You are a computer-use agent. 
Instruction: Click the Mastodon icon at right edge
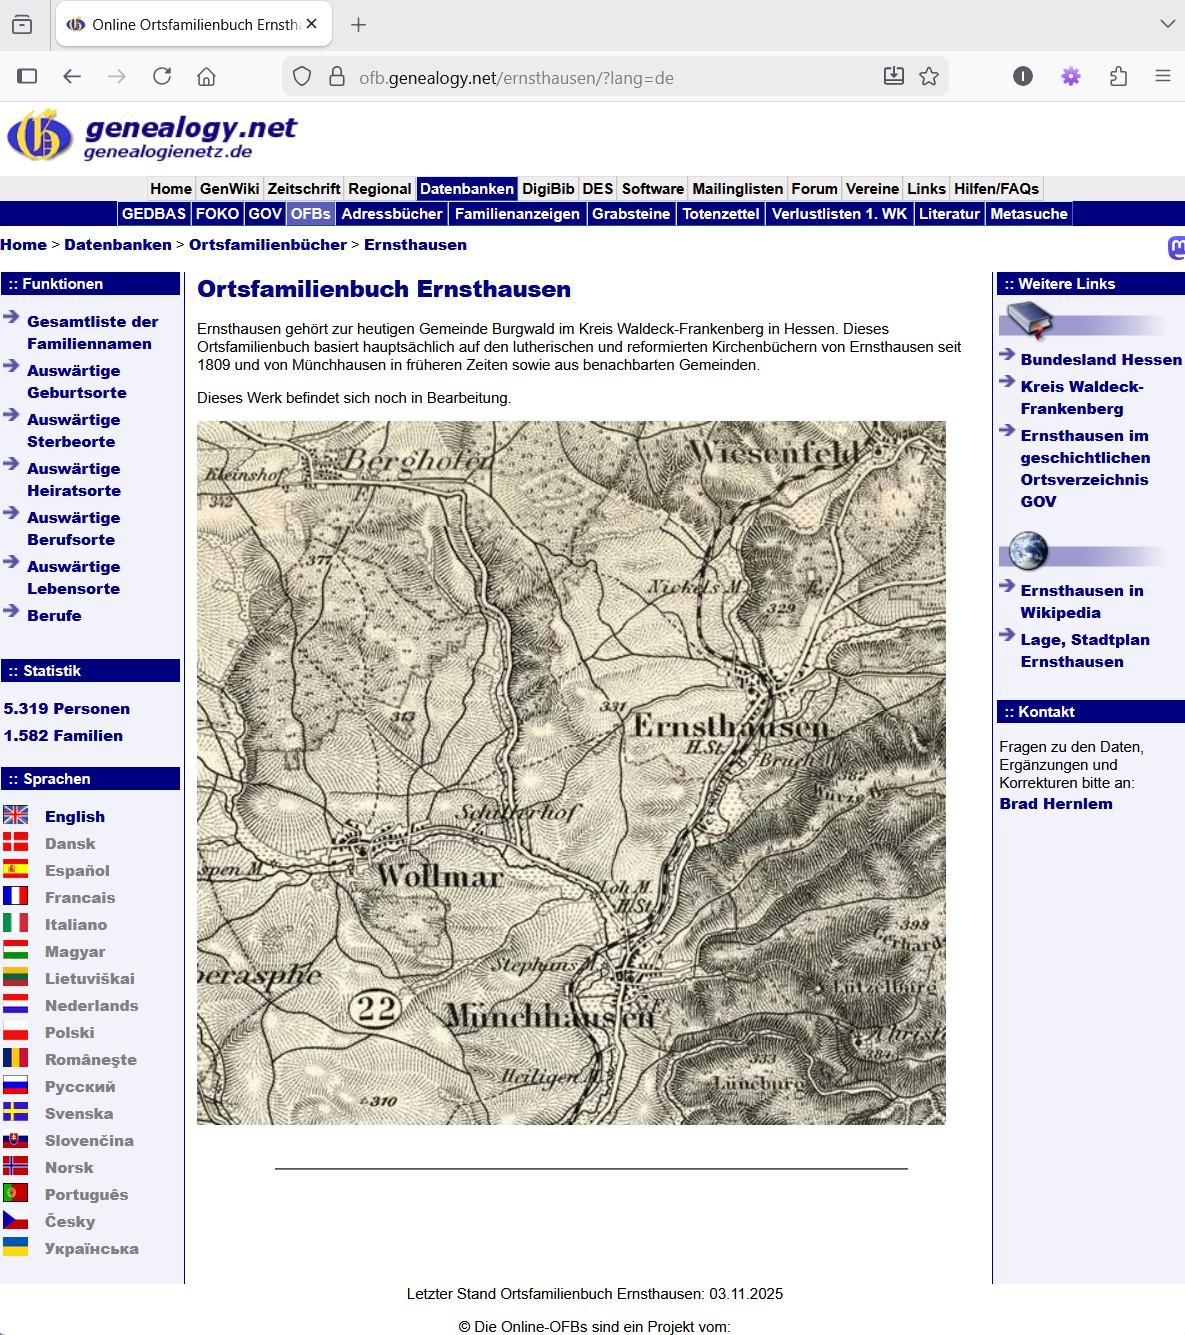tap(1176, 247)
